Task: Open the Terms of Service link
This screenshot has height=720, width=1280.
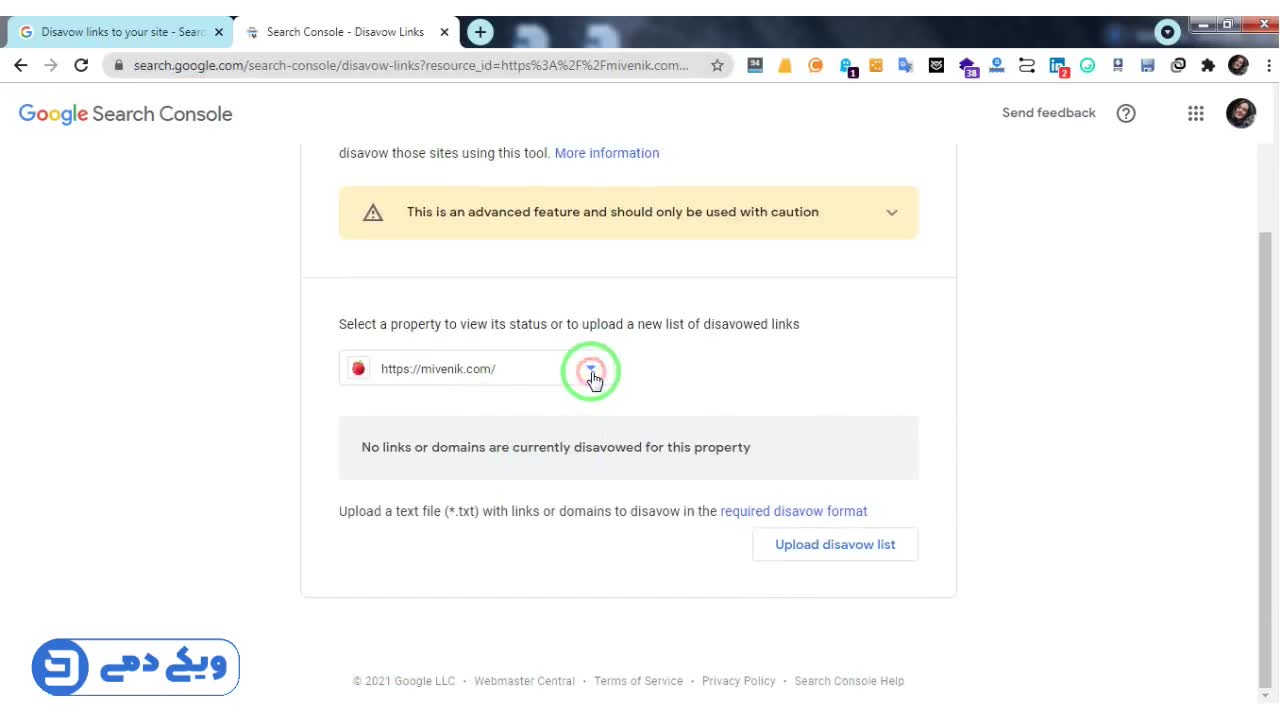Action: pos(638,681)
